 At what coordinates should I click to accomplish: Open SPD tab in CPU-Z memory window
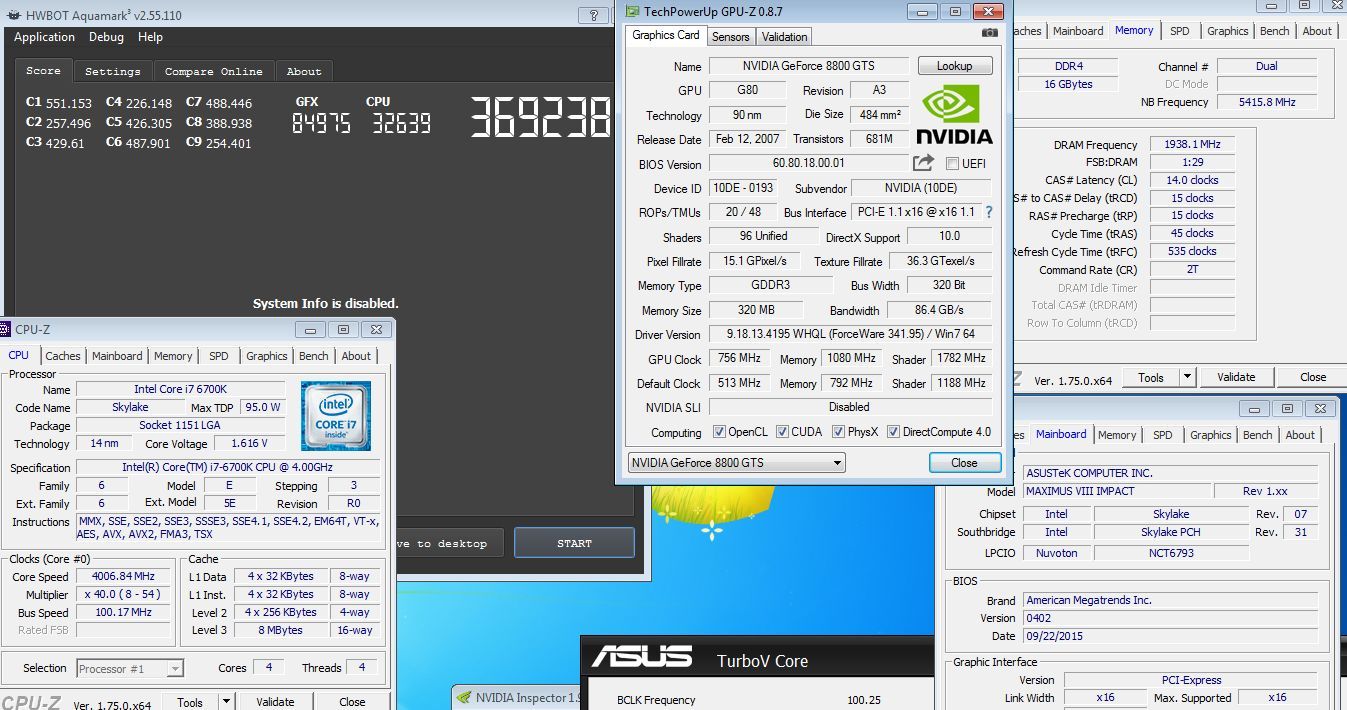point(1180,31)
